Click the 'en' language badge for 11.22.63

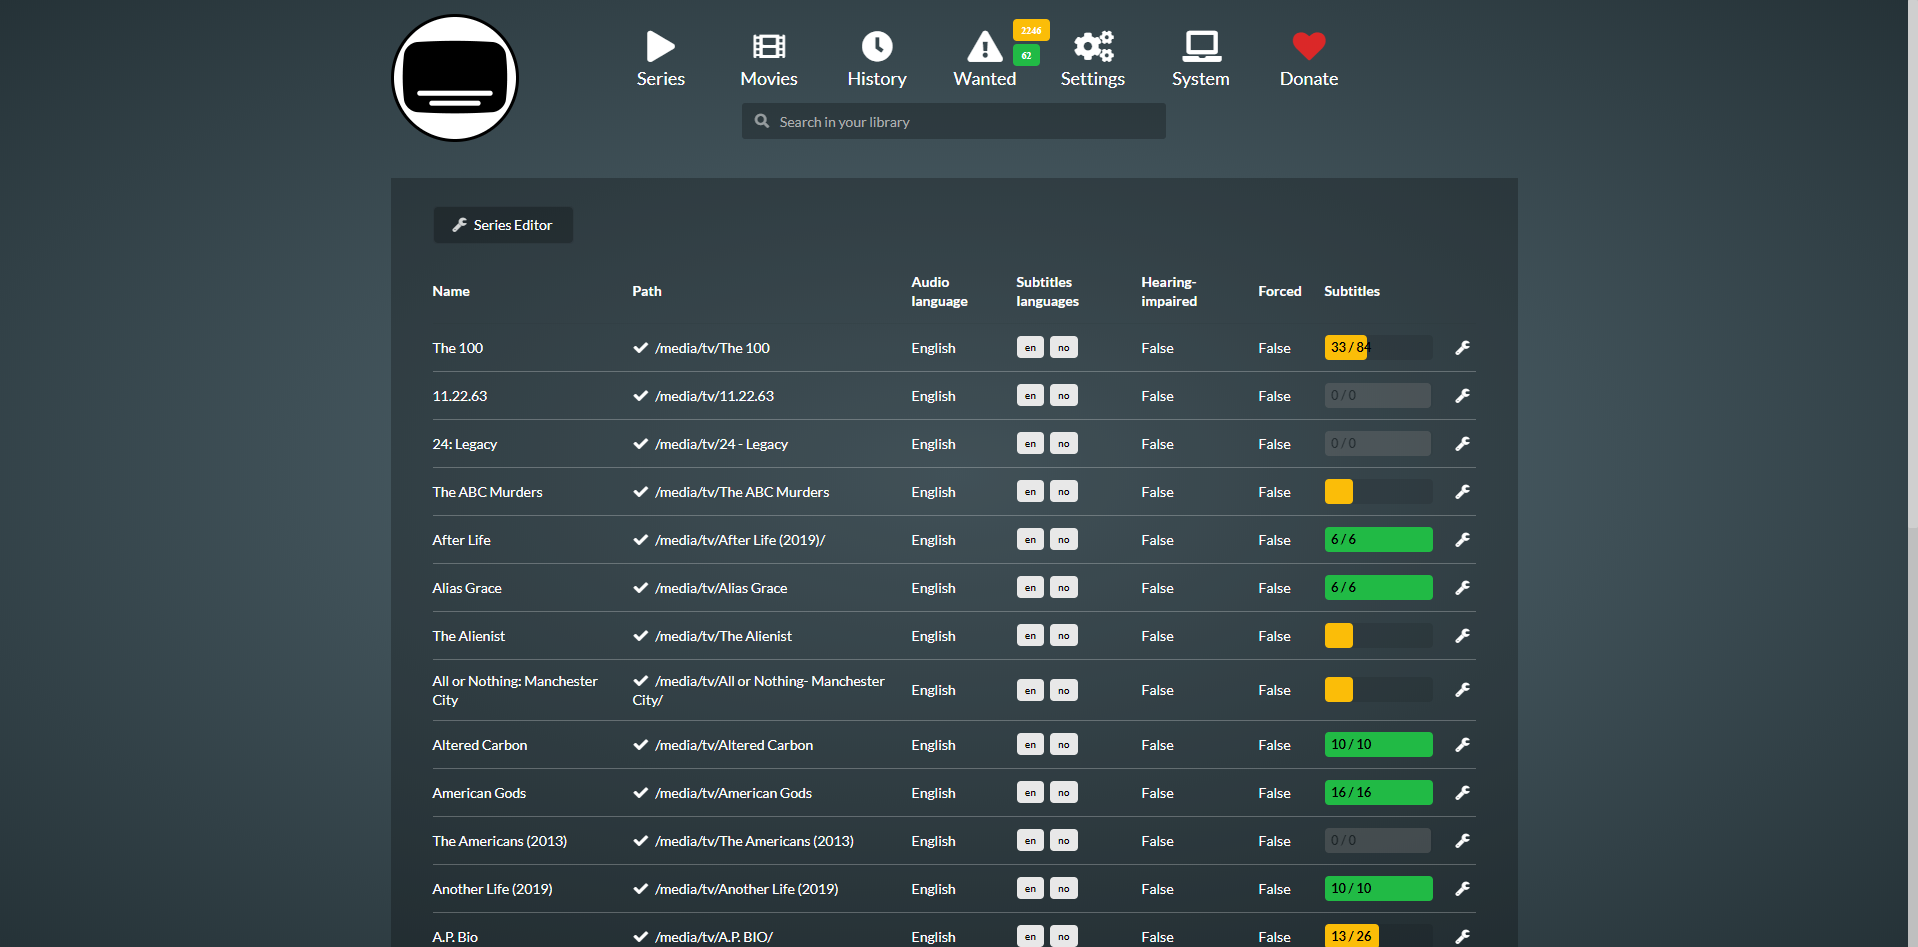(x=1030, y=396)
